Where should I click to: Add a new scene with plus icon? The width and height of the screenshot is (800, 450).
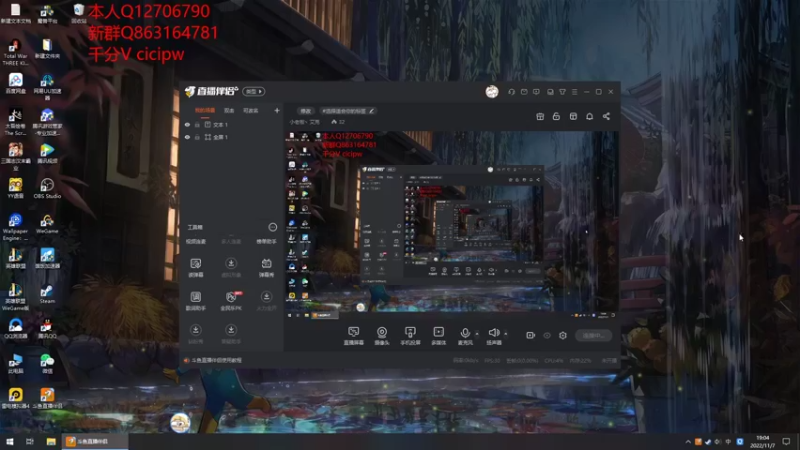coord(277,110)
